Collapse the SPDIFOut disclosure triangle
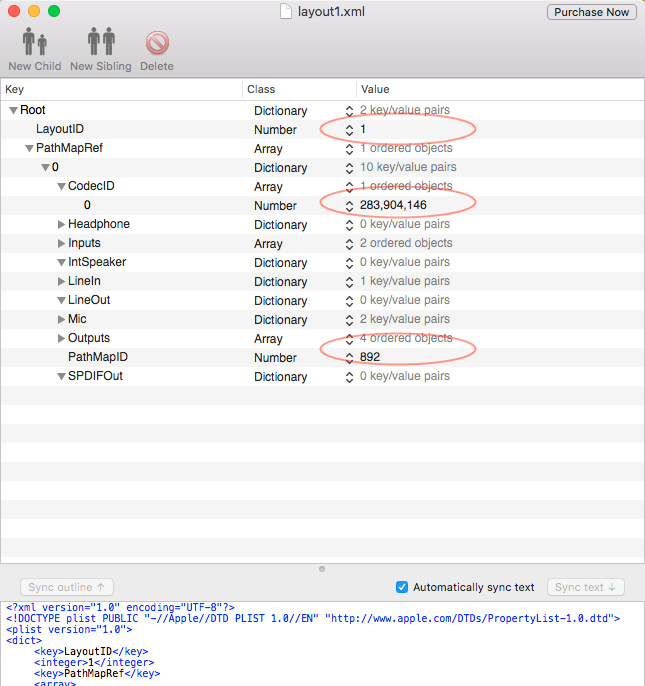Viewport: 645px width, 686px height. pos(62,377)
